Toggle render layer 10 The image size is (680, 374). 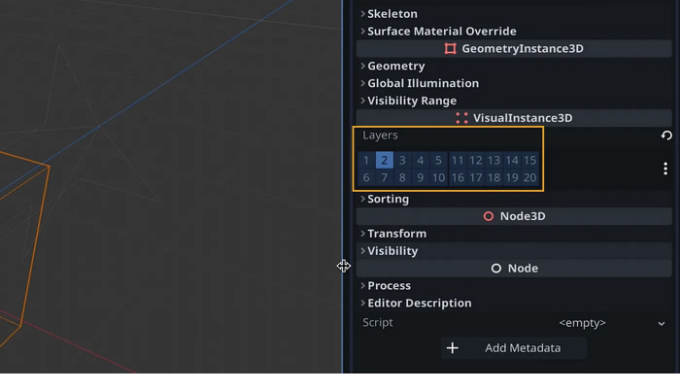438,177
